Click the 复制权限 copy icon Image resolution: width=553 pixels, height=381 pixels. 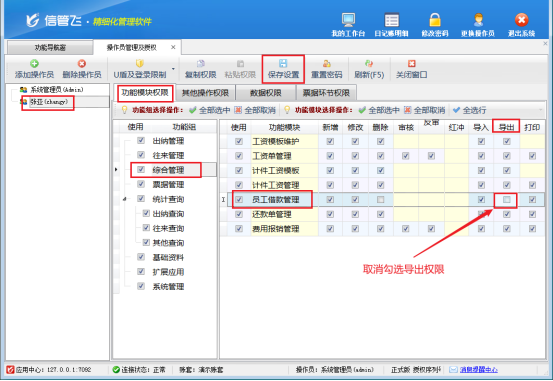[x=201, y=64]
